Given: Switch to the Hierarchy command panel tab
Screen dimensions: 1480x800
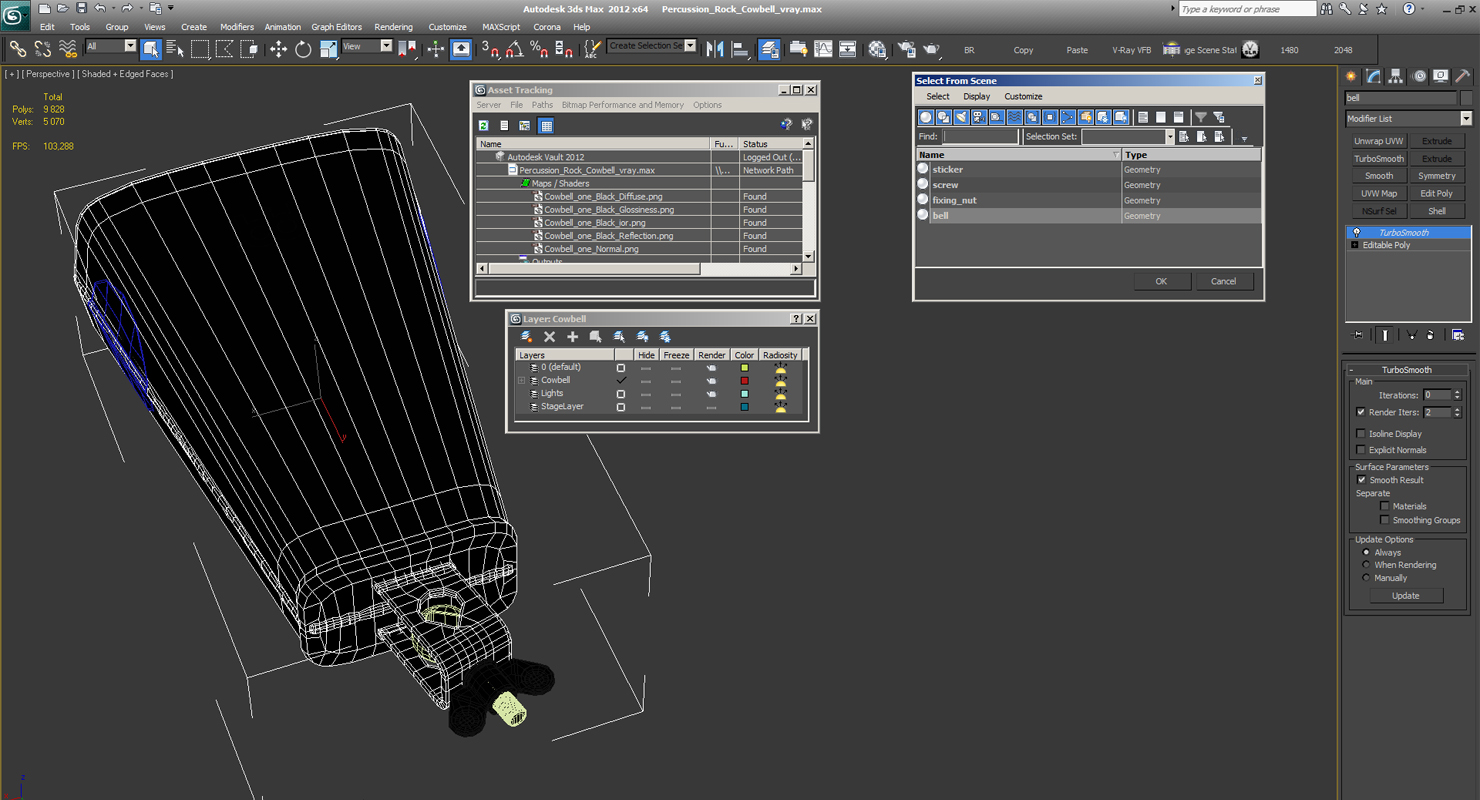Looking at the screenshot, I should 1396,76.
